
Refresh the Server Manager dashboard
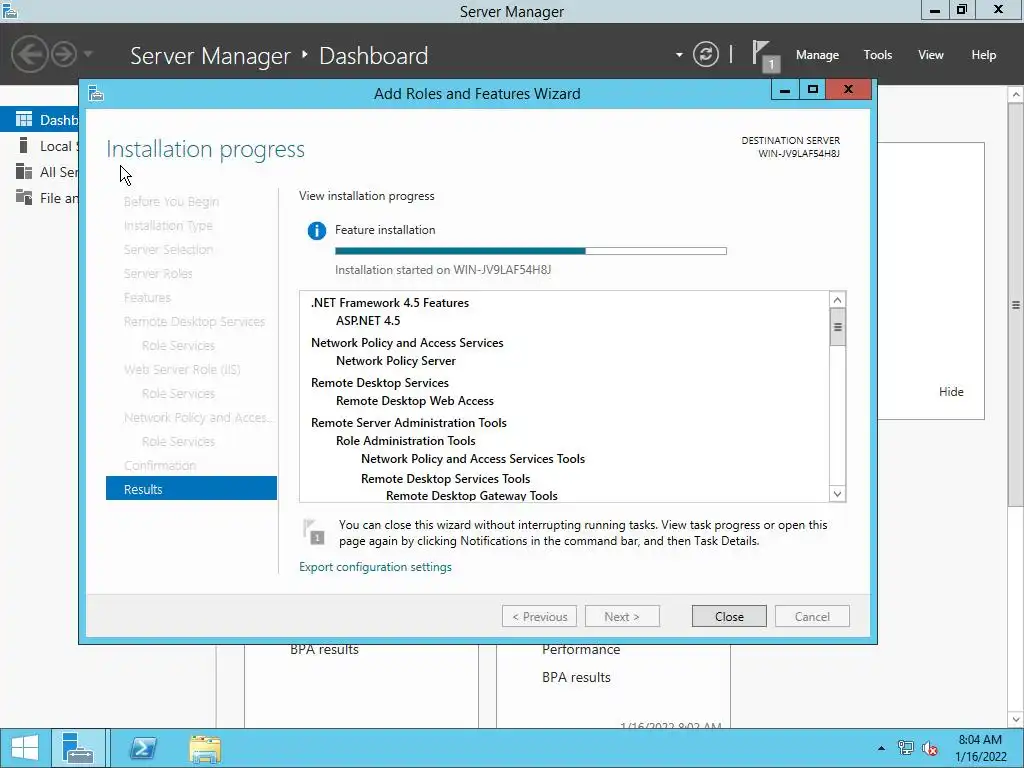[x=705, y=54]
